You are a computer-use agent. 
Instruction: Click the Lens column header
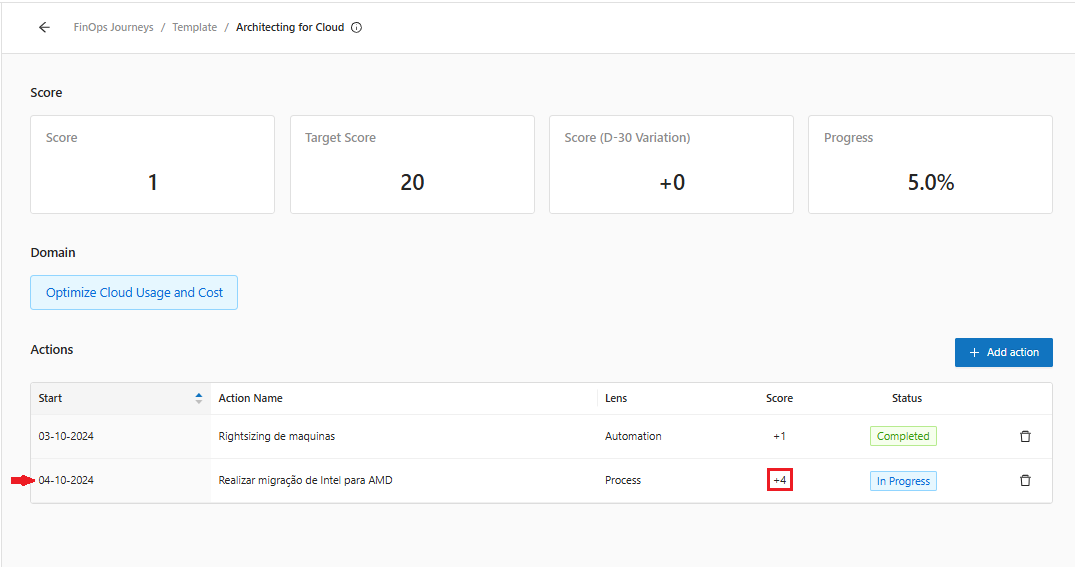(616, 398)
